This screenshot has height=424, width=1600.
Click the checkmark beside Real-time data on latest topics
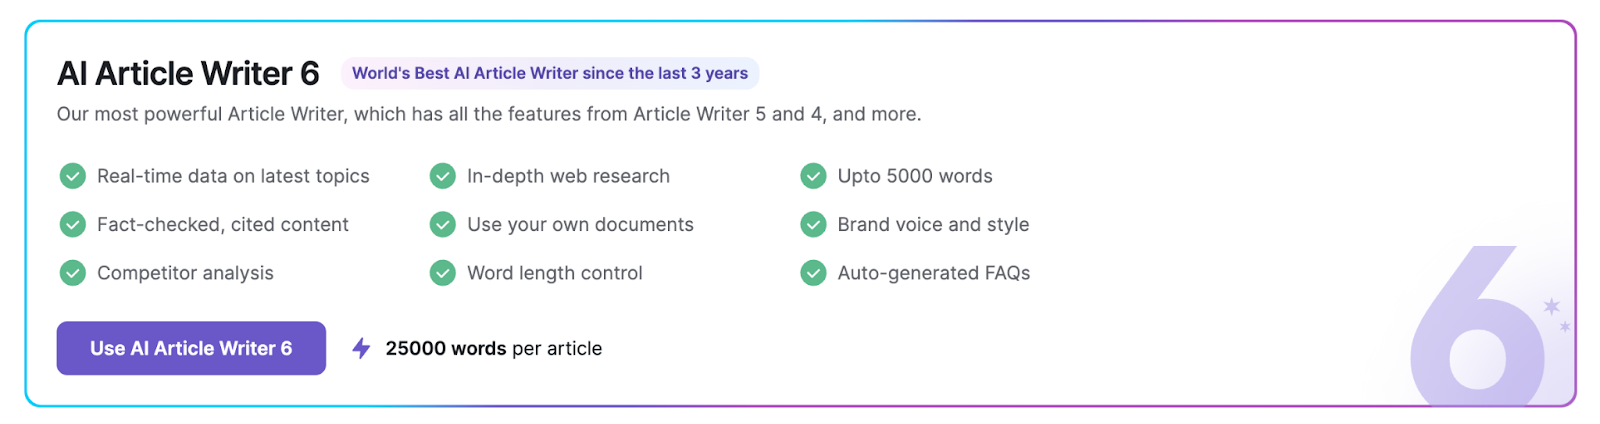[x=73, y=176]
